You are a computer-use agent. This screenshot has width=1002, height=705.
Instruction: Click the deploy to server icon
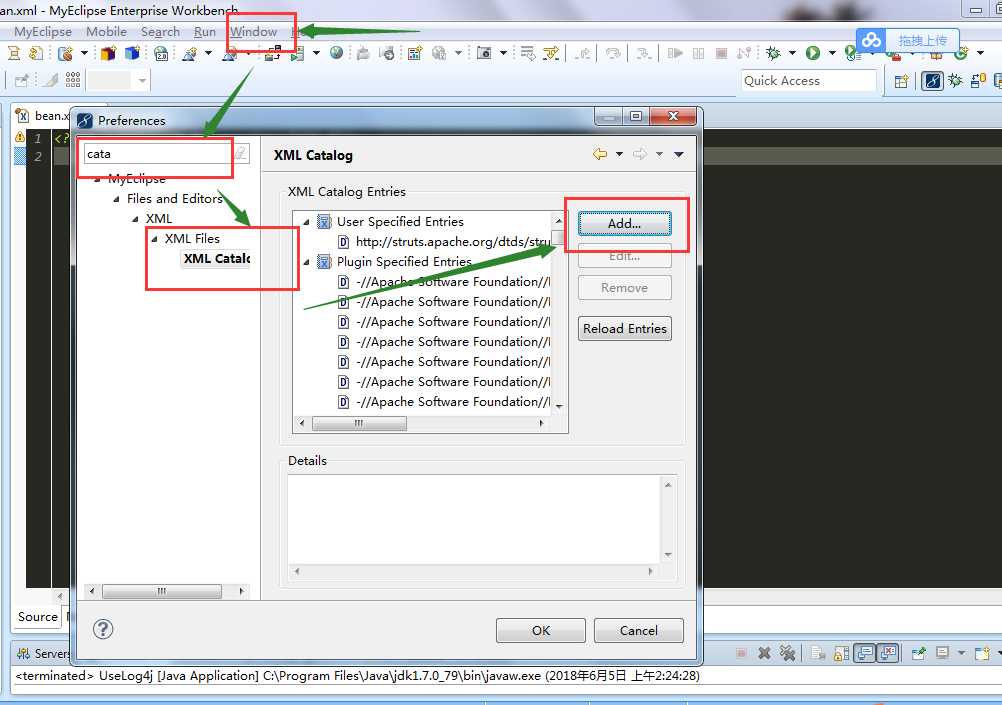pyautogui.click(x=273, y=54)
